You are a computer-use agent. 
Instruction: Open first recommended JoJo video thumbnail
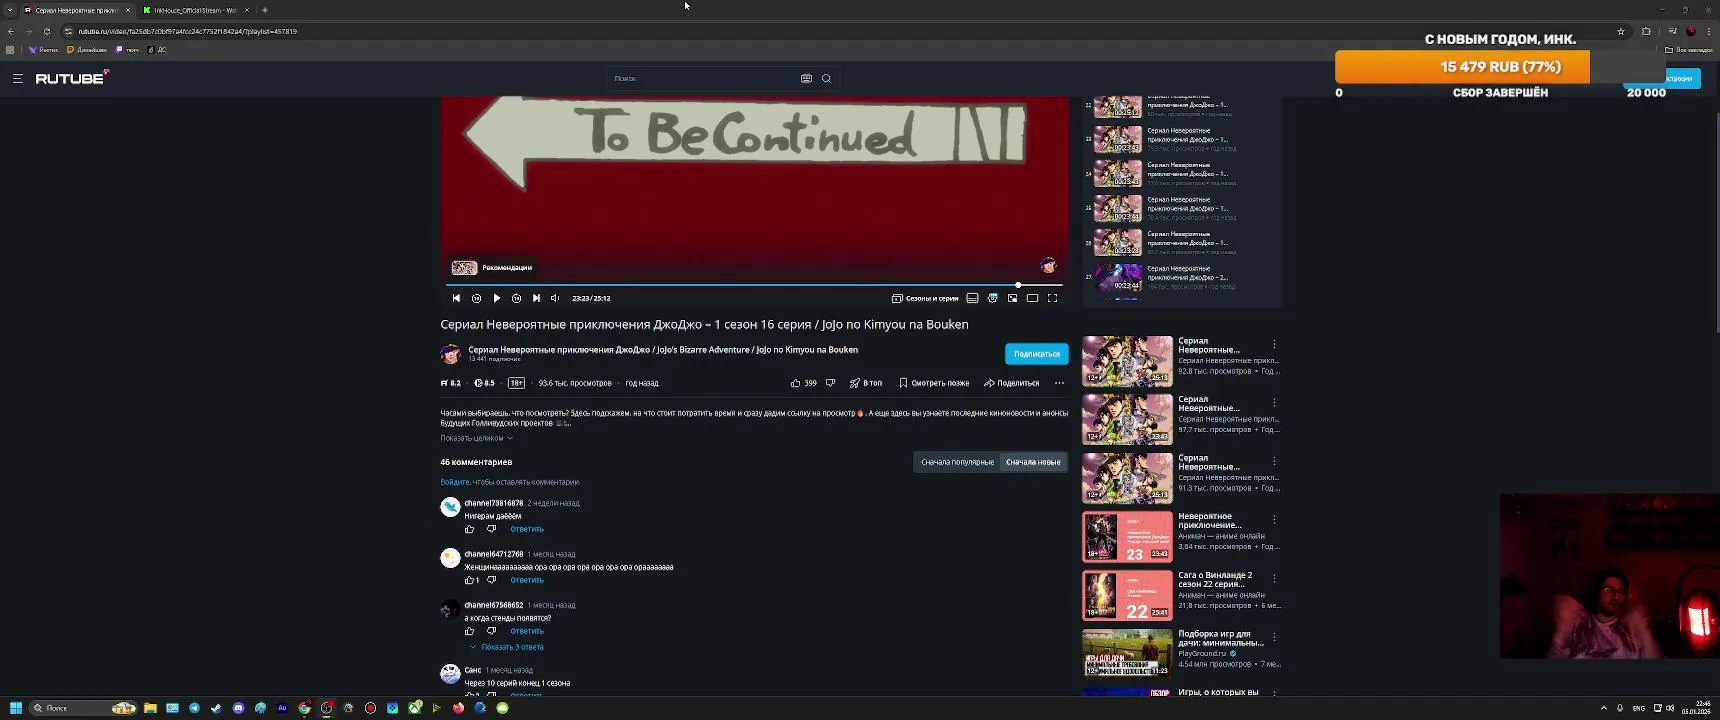[1127, 361]
